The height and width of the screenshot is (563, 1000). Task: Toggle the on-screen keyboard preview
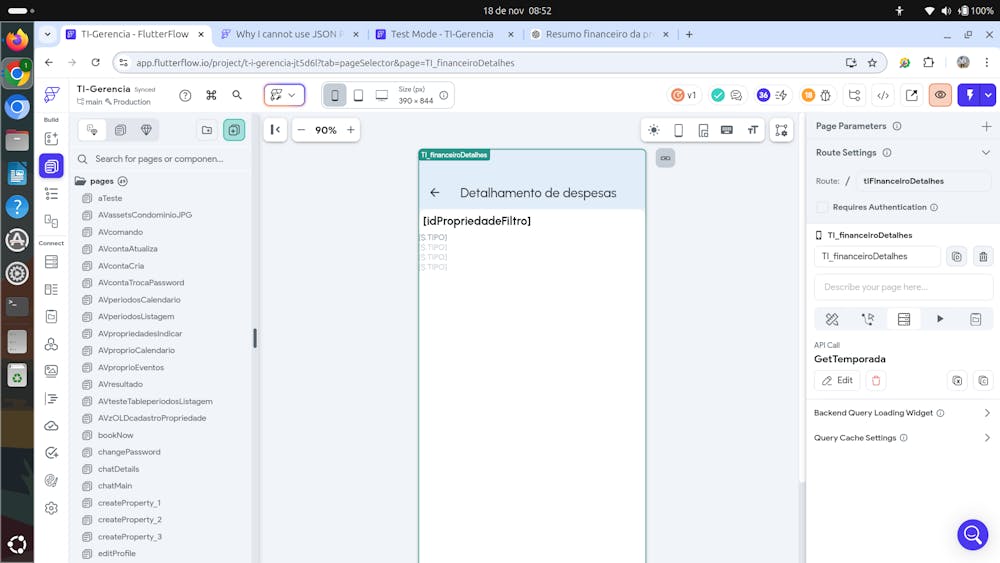tap(726, 130)
